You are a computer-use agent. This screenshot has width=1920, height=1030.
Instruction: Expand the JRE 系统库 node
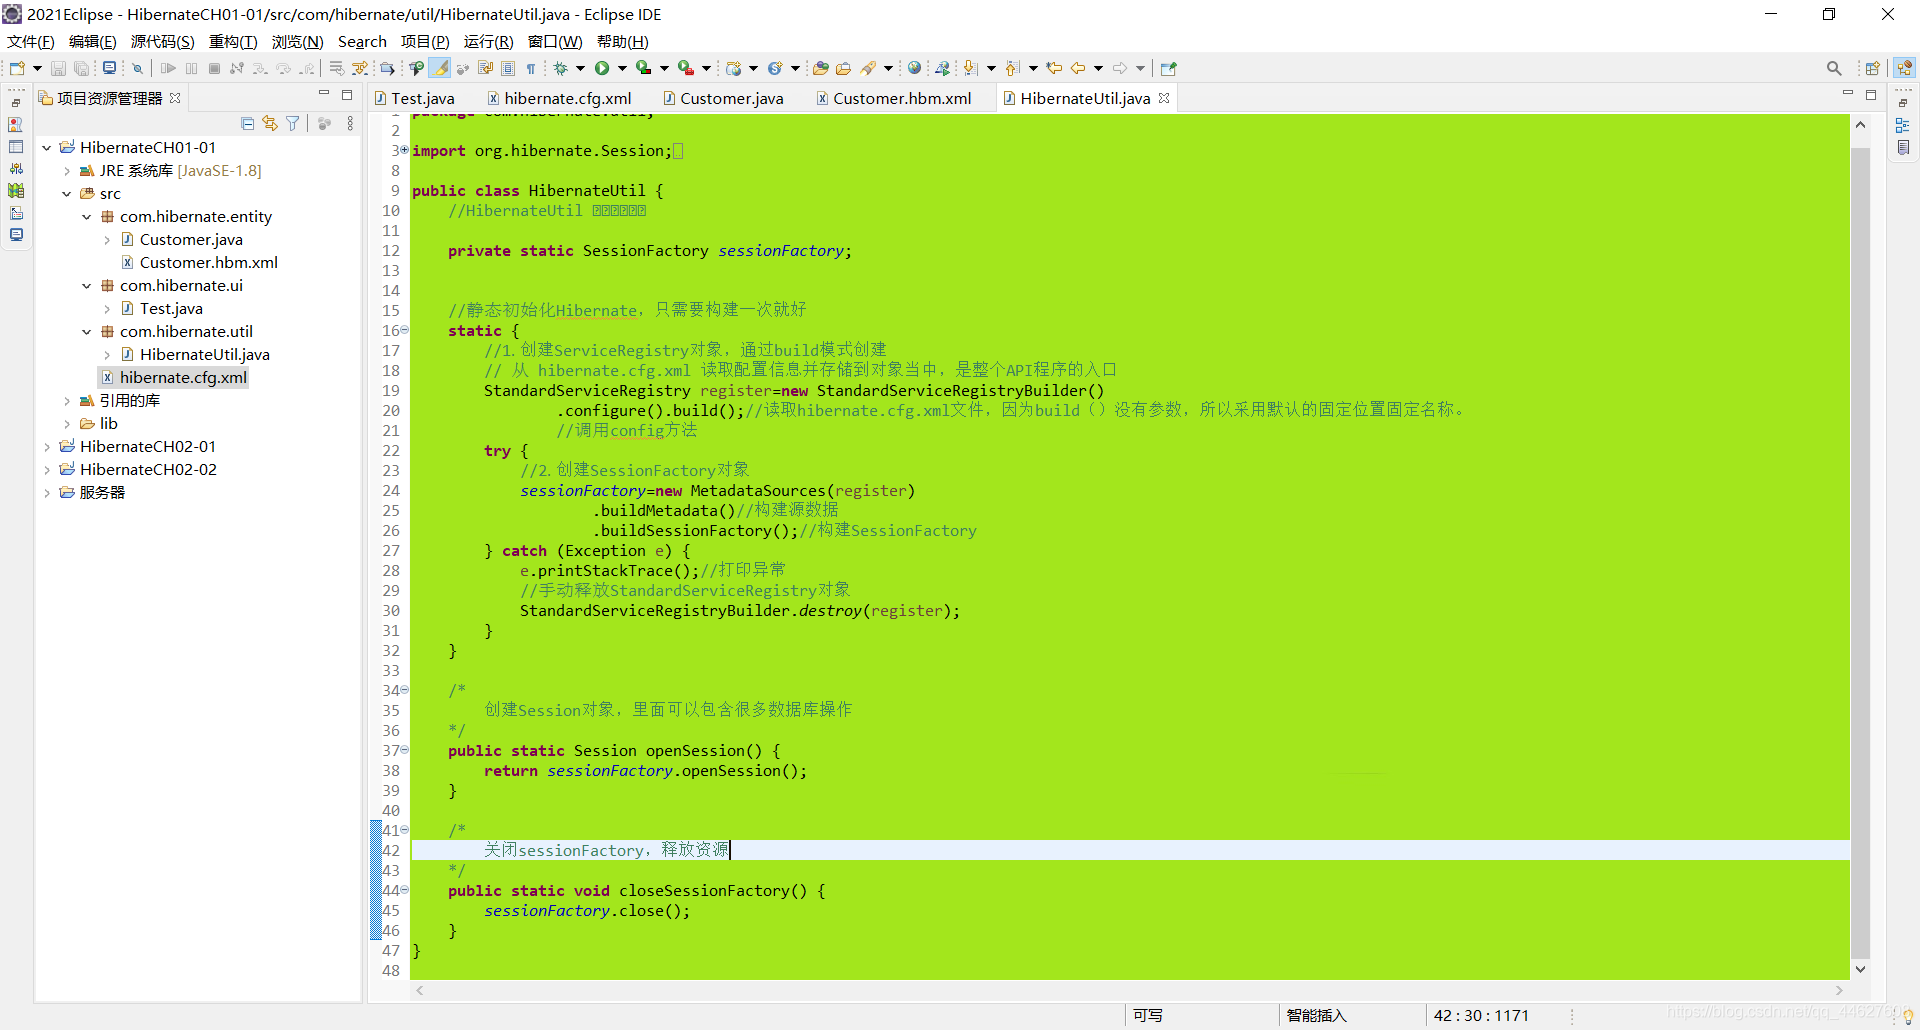pyautogui.click(x=67, y=171)
